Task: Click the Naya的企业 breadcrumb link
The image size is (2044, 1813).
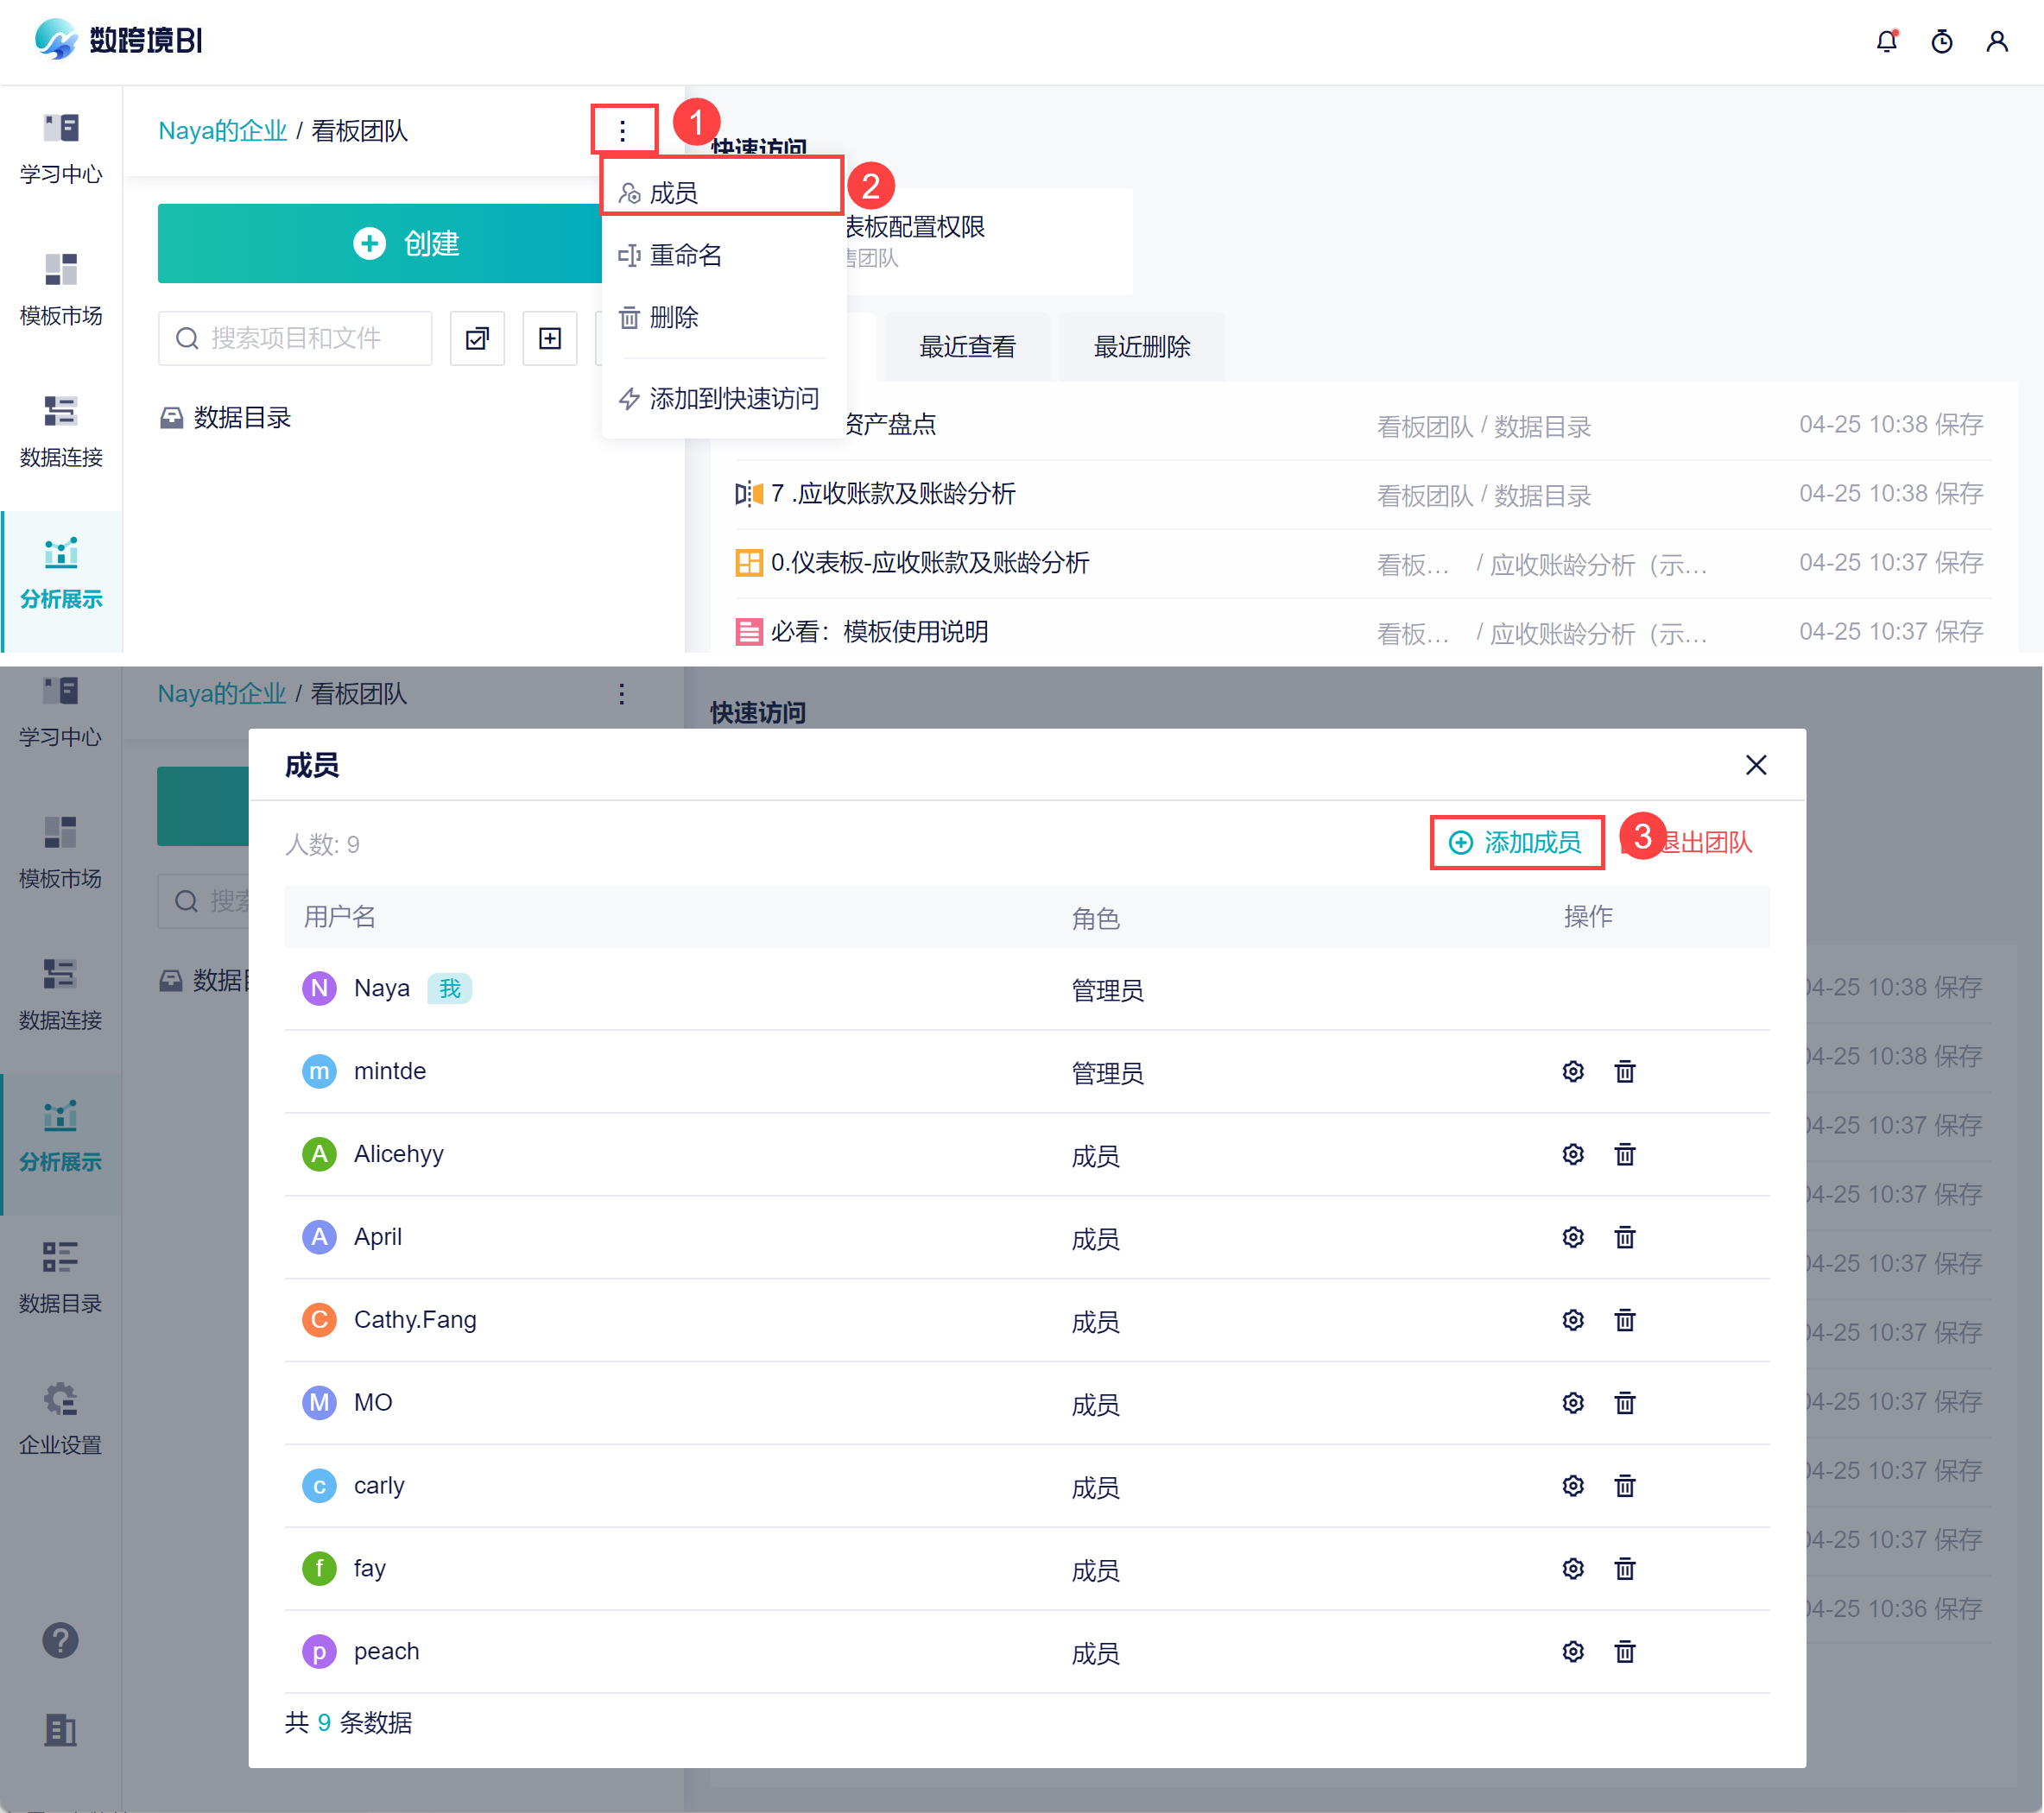Action: click(222, 131)
